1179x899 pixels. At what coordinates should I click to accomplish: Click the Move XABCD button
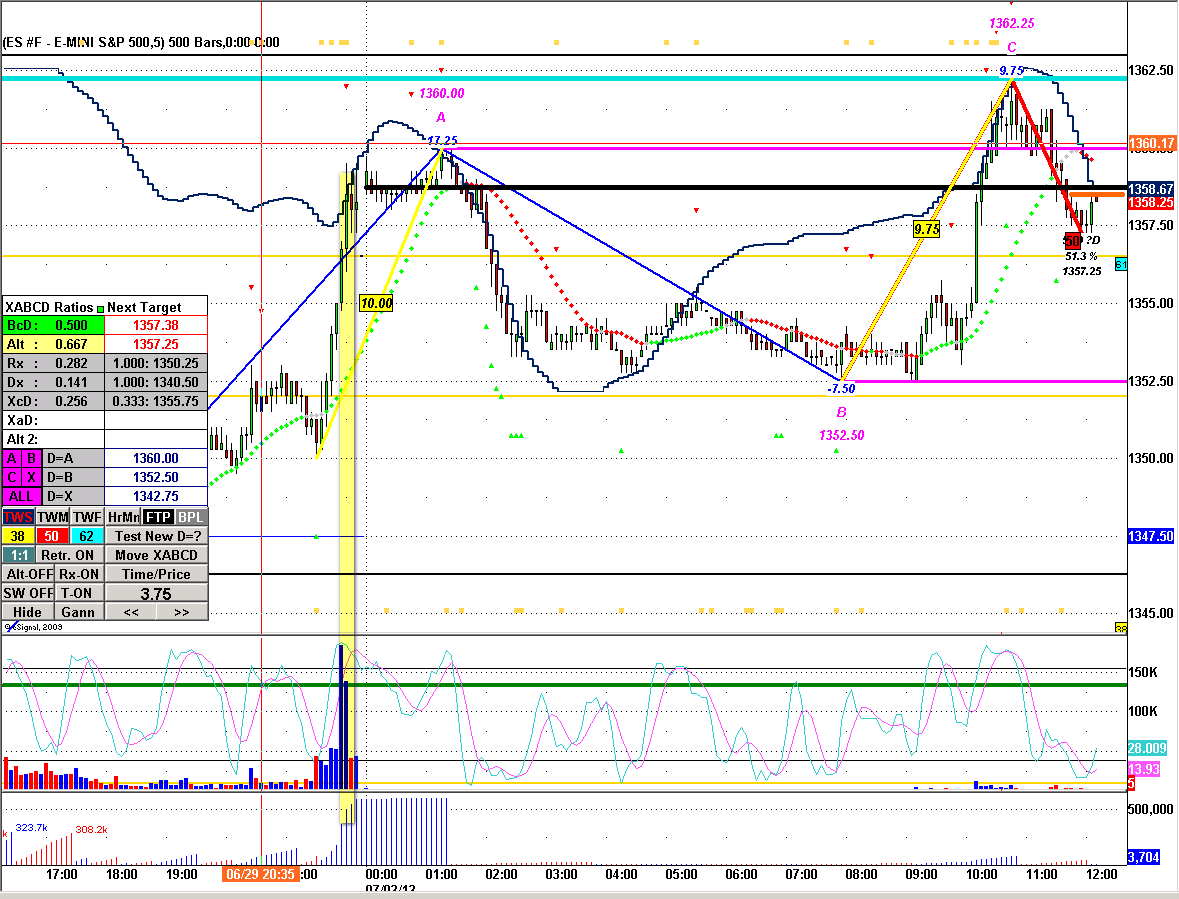(x=156, y=555)
